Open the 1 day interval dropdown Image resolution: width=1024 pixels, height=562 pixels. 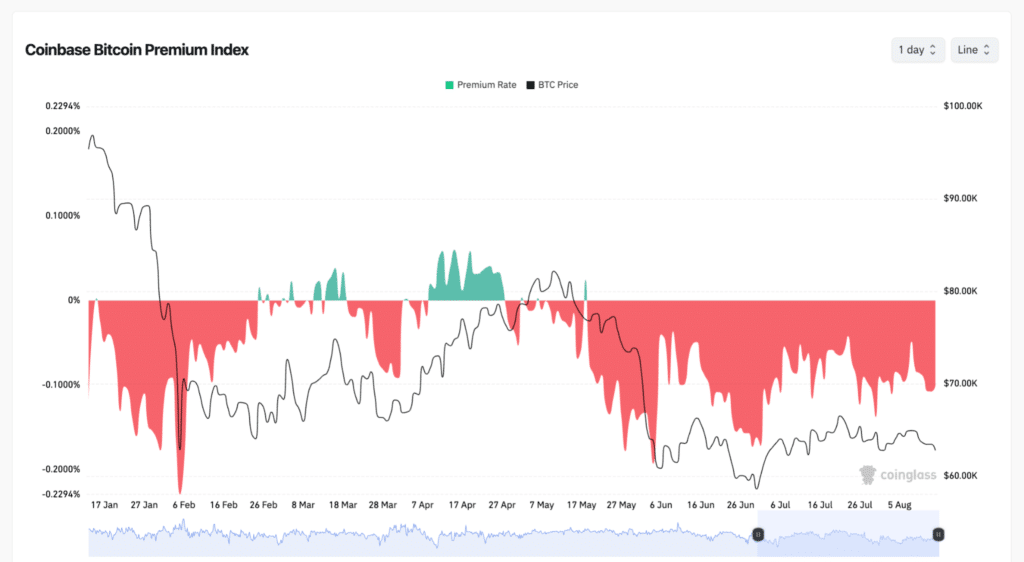click(x=918, y=50)
